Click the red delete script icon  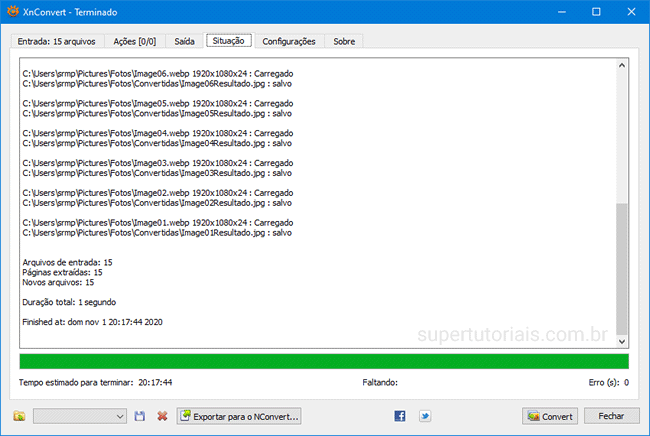(161, 415)
